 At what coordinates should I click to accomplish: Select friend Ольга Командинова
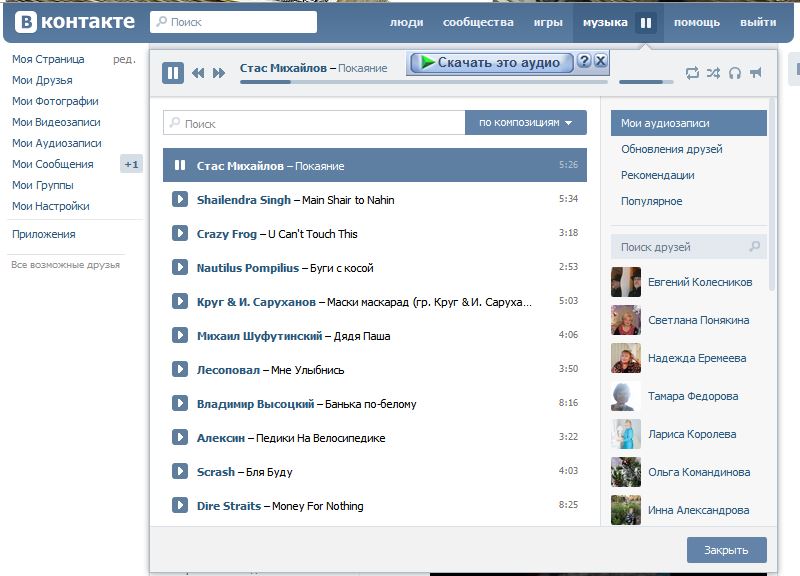pyautogui.click(x=699, y=472)
